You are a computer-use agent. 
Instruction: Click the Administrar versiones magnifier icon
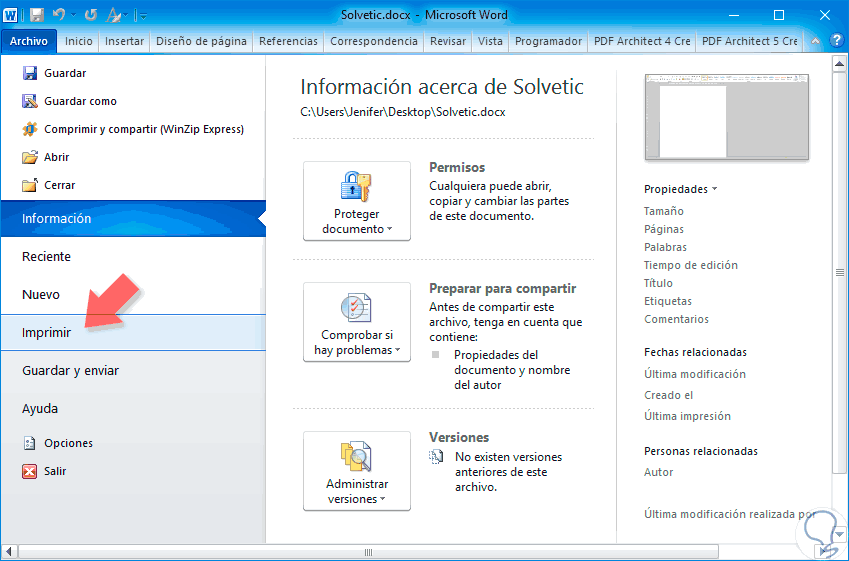coord(356,456)
